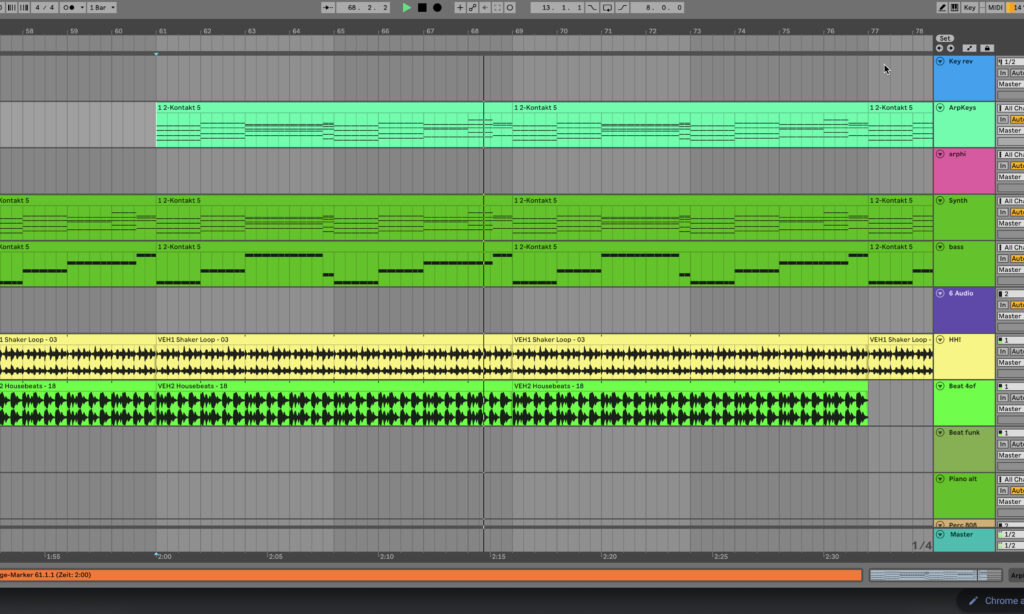Screen dimensions: 1024x614
Task: Toggle the Follow playback icon
Action: click(328, 8)
